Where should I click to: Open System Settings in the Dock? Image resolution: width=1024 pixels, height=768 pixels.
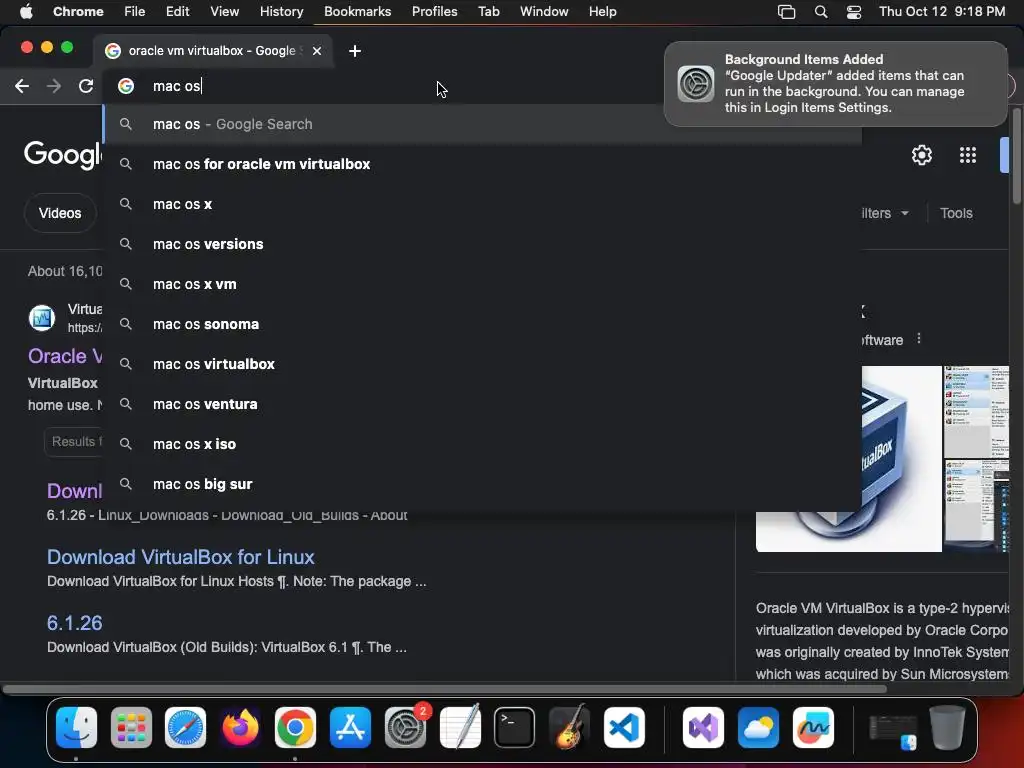(406, 727)
